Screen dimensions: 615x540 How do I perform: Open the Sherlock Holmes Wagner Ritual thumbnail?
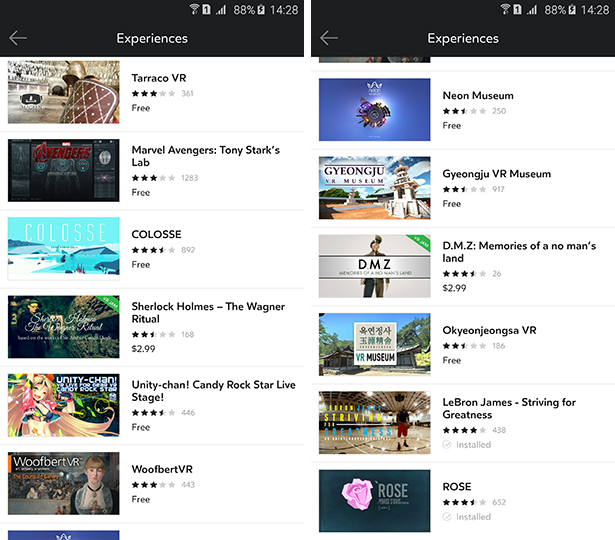(64, 327)
